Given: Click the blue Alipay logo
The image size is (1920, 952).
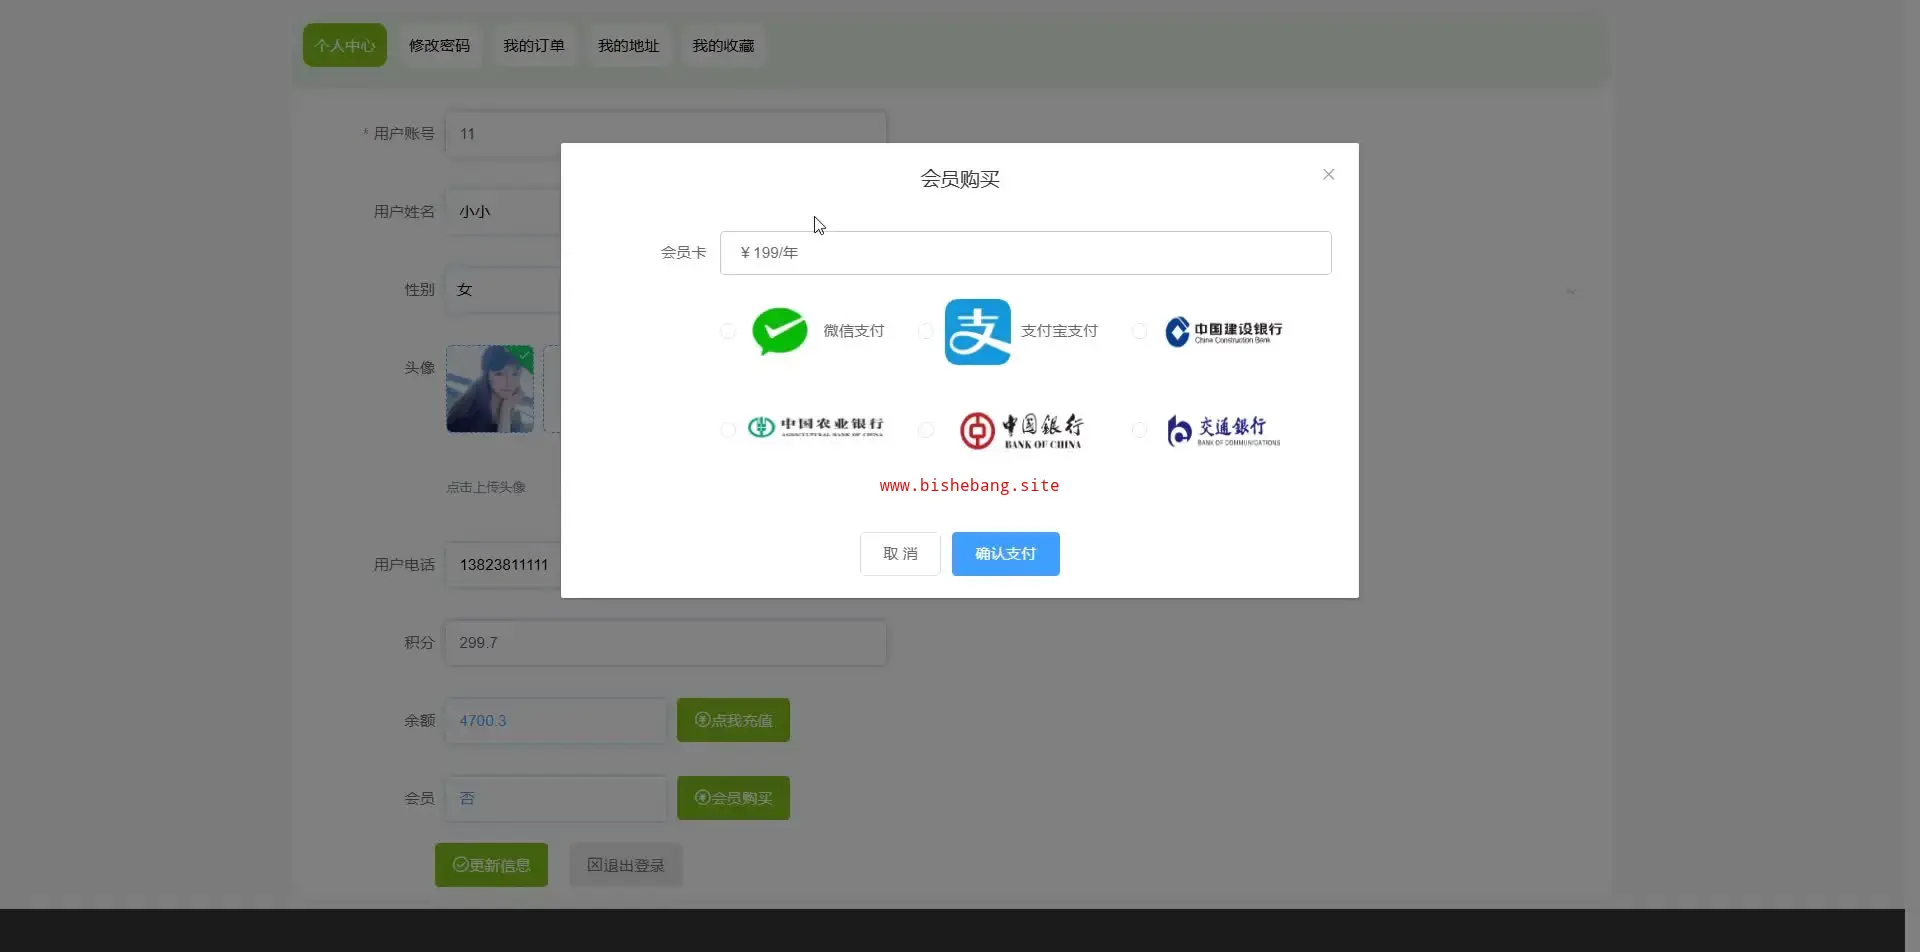Looking at the screenshot, I should point(978,332).
